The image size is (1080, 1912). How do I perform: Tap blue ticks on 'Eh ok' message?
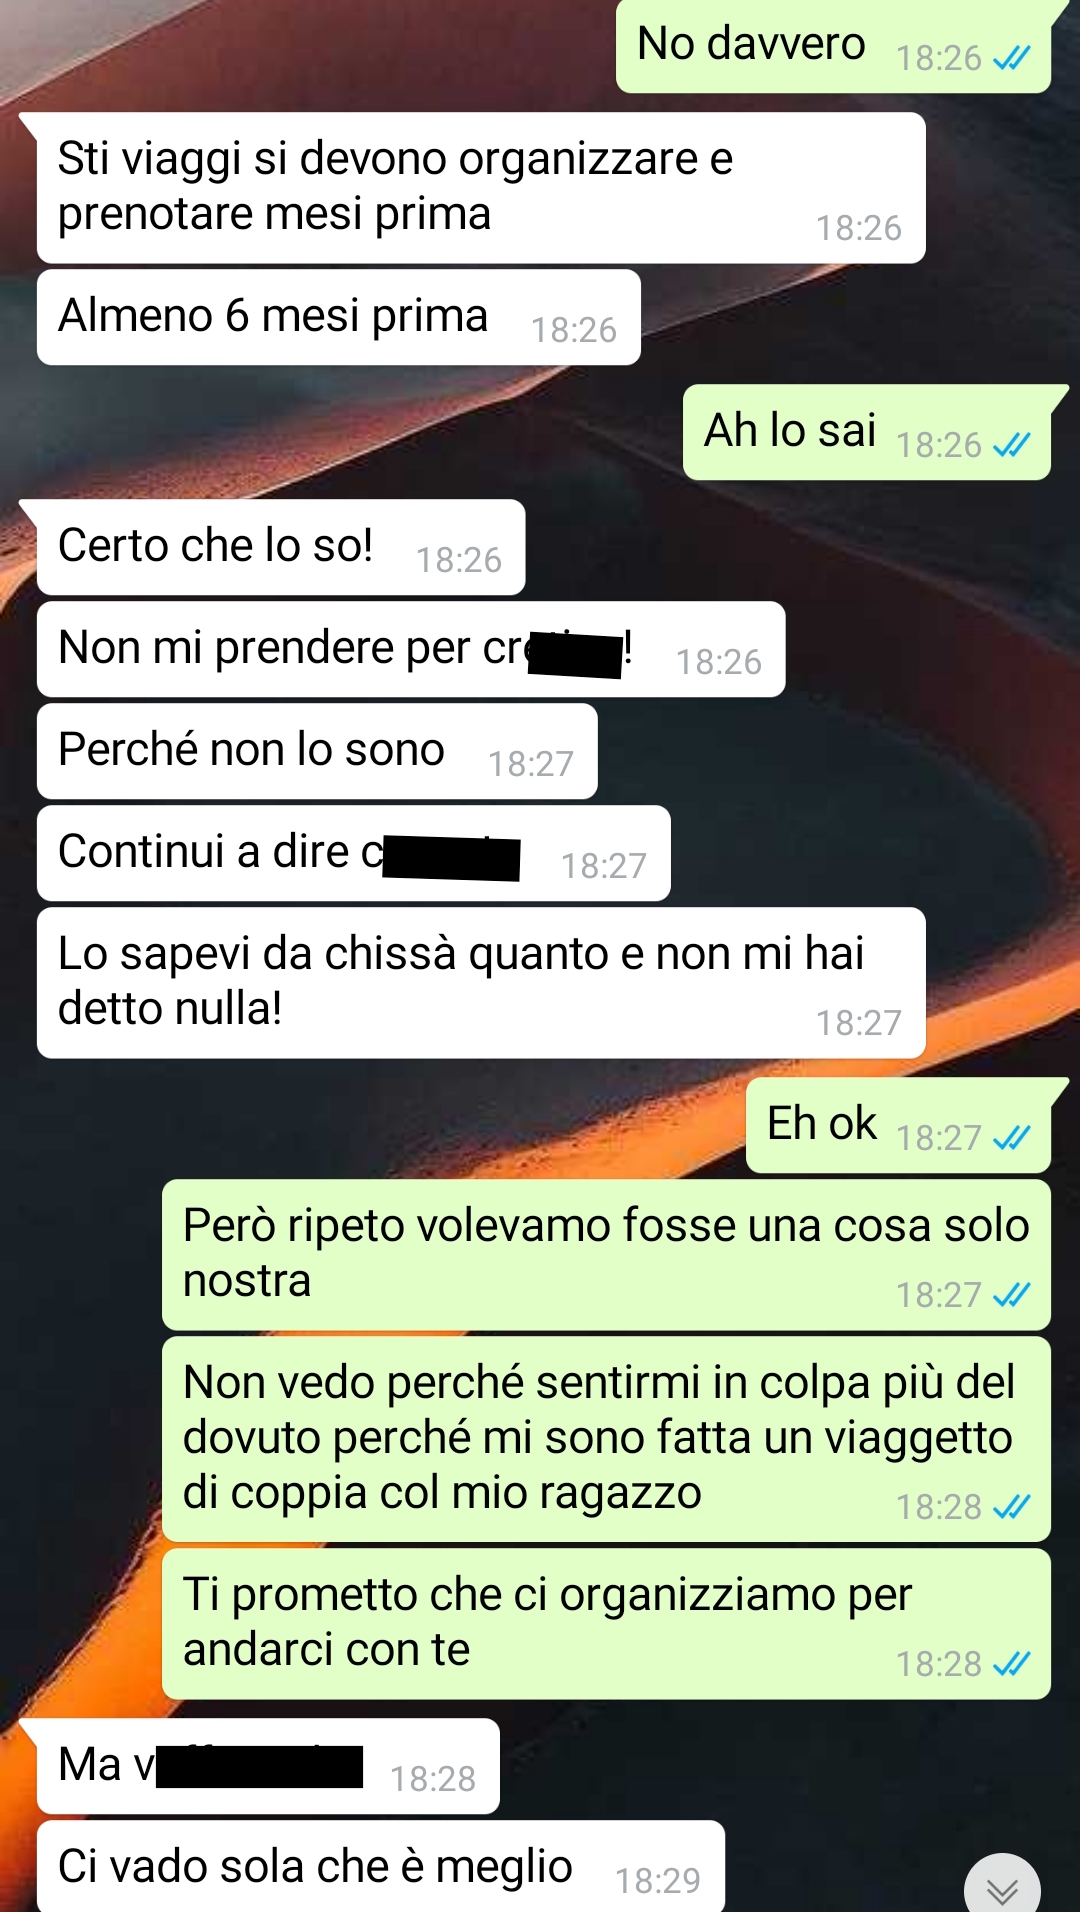coord(1011,1138)
